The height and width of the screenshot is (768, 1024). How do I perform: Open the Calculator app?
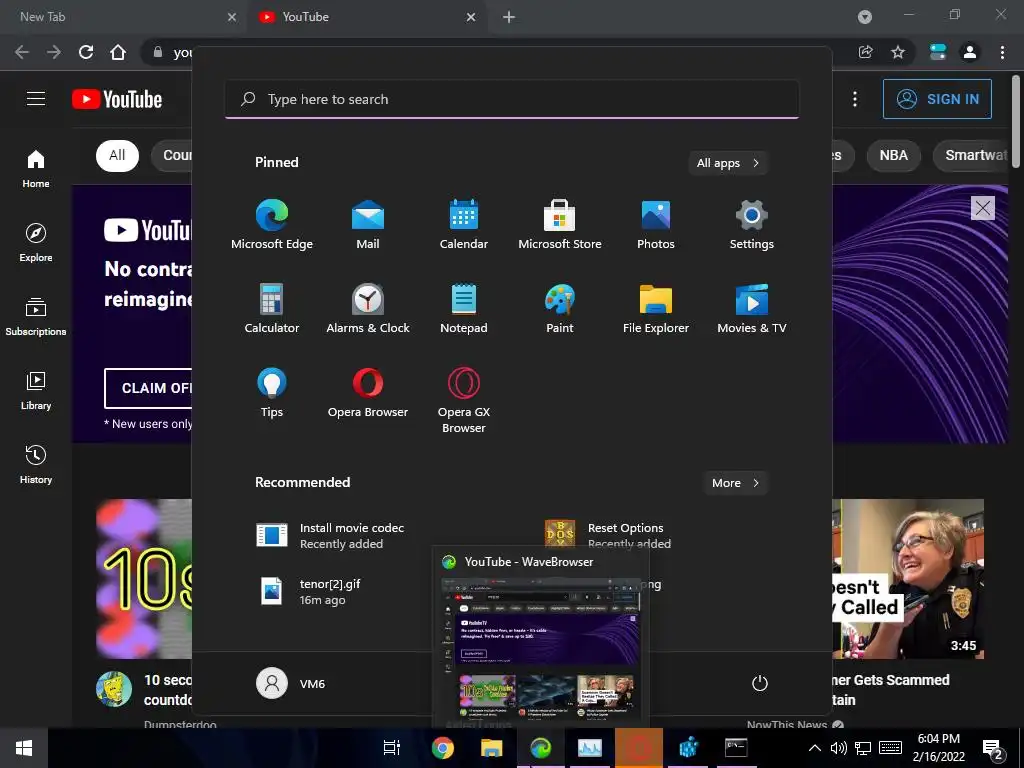tap(272, 308)
